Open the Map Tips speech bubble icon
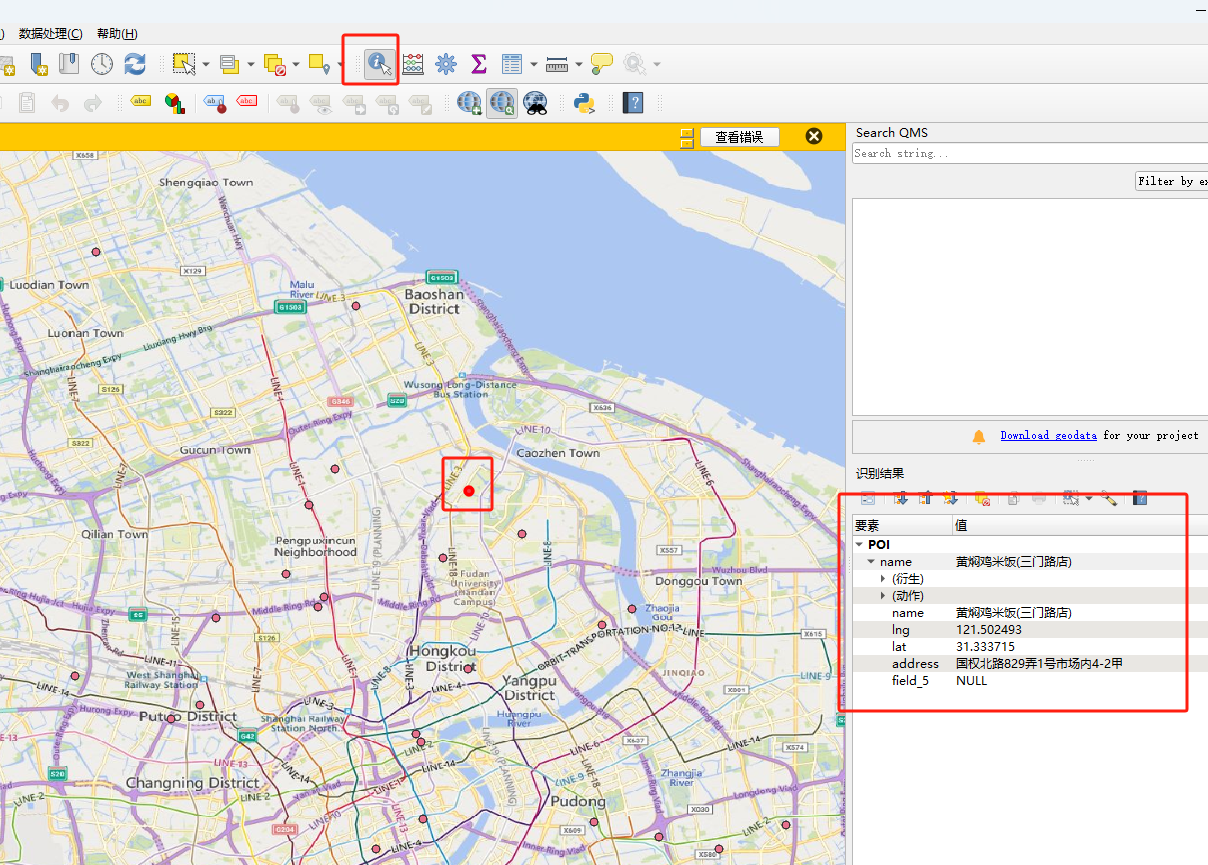Screen dimensions: 1208x865 601,64
